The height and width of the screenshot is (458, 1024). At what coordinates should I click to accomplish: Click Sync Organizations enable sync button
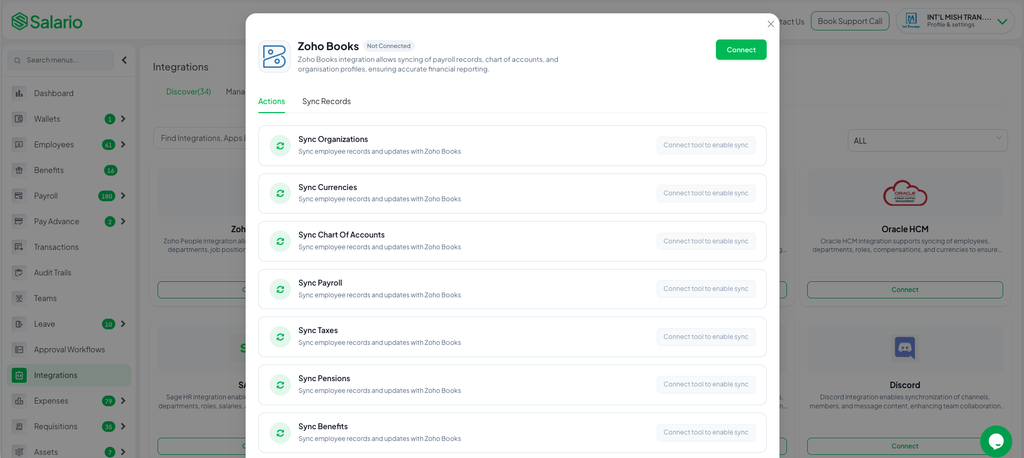coord(706,145)
